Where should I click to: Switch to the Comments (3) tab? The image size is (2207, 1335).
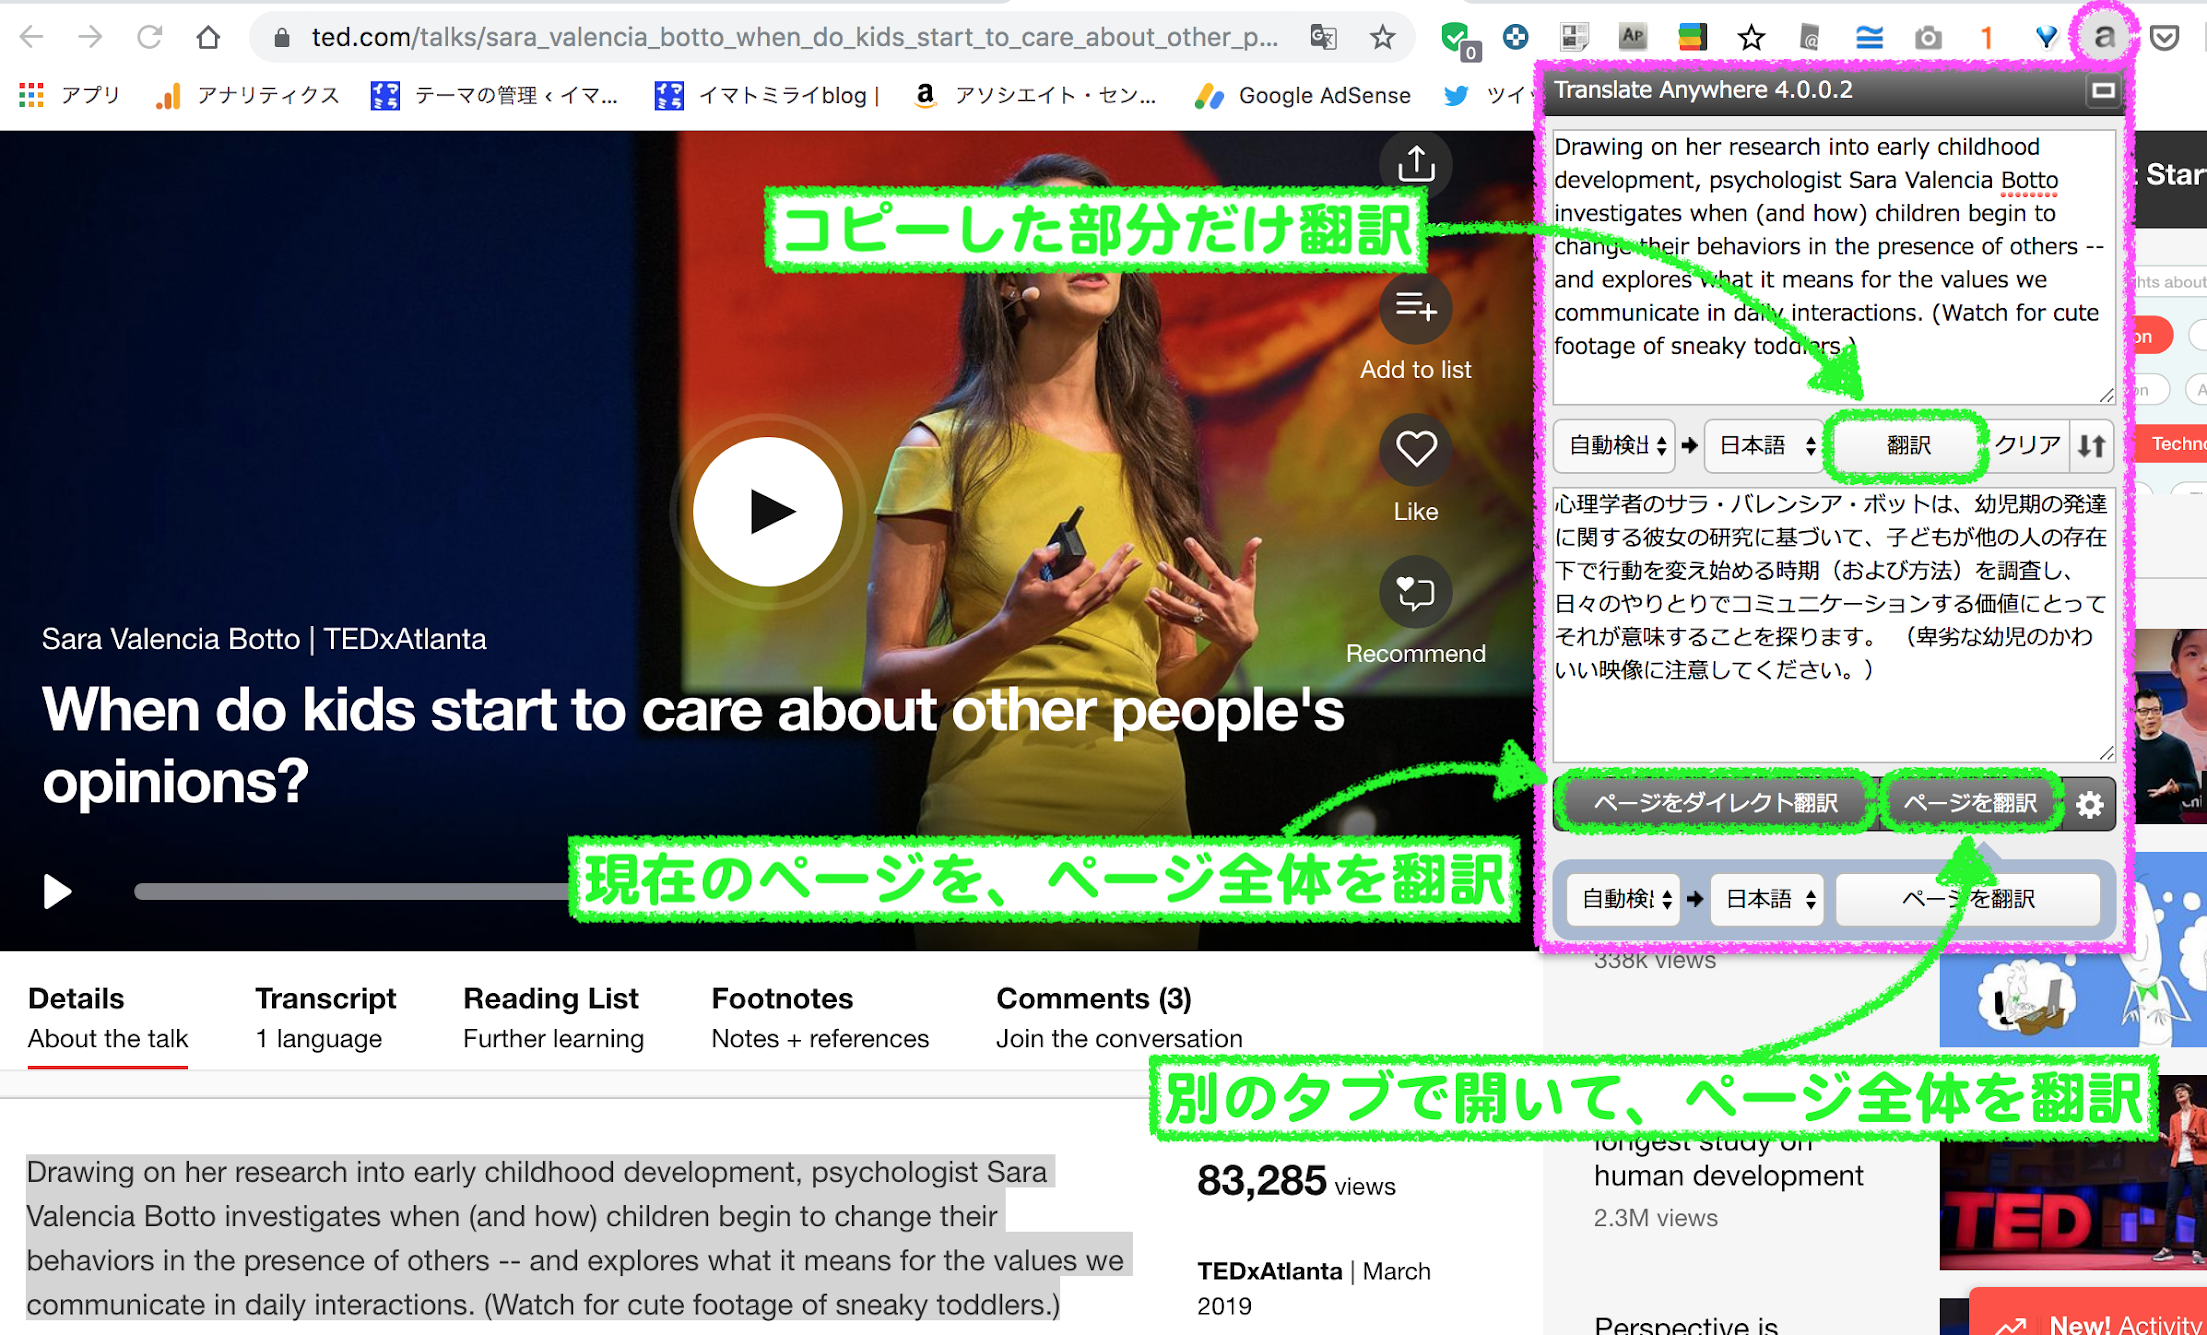click(x=1119, y=1017)
